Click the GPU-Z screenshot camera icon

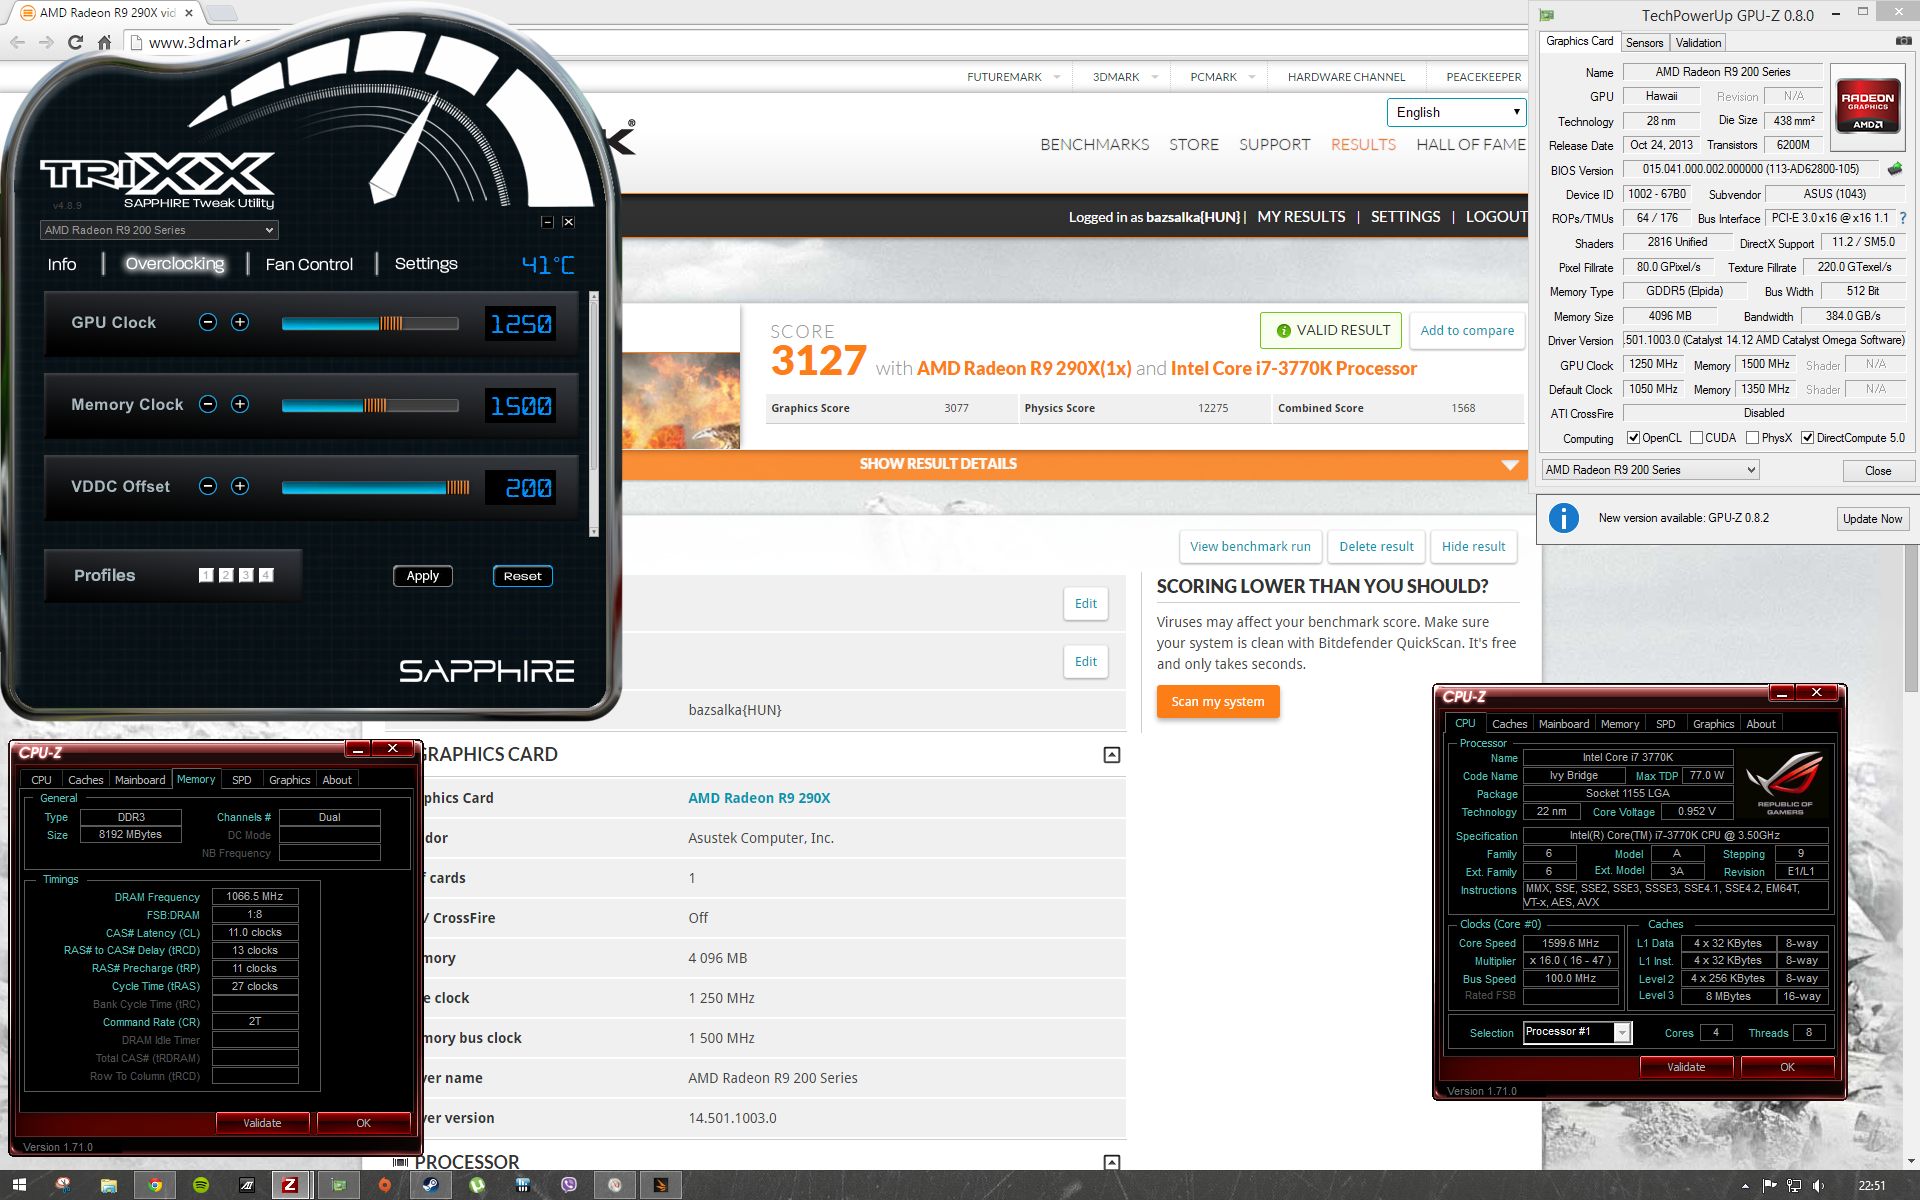coord(1903,41)
